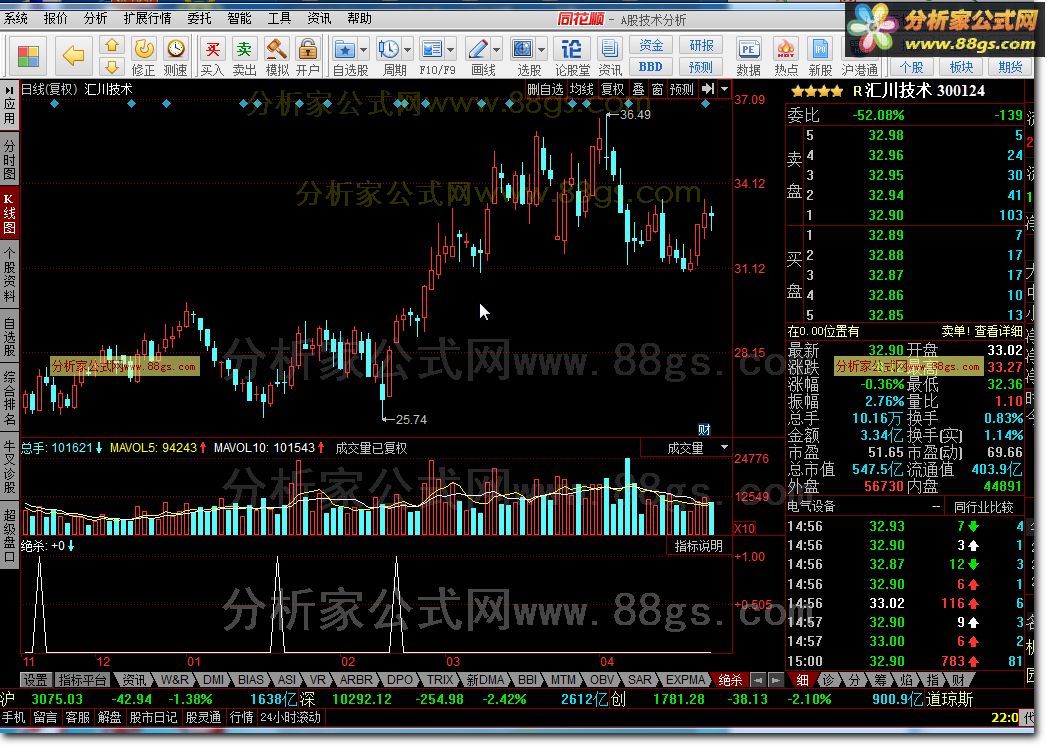
Task: Expand the 自选股 dropdown arrow
Action: point(364,49)
